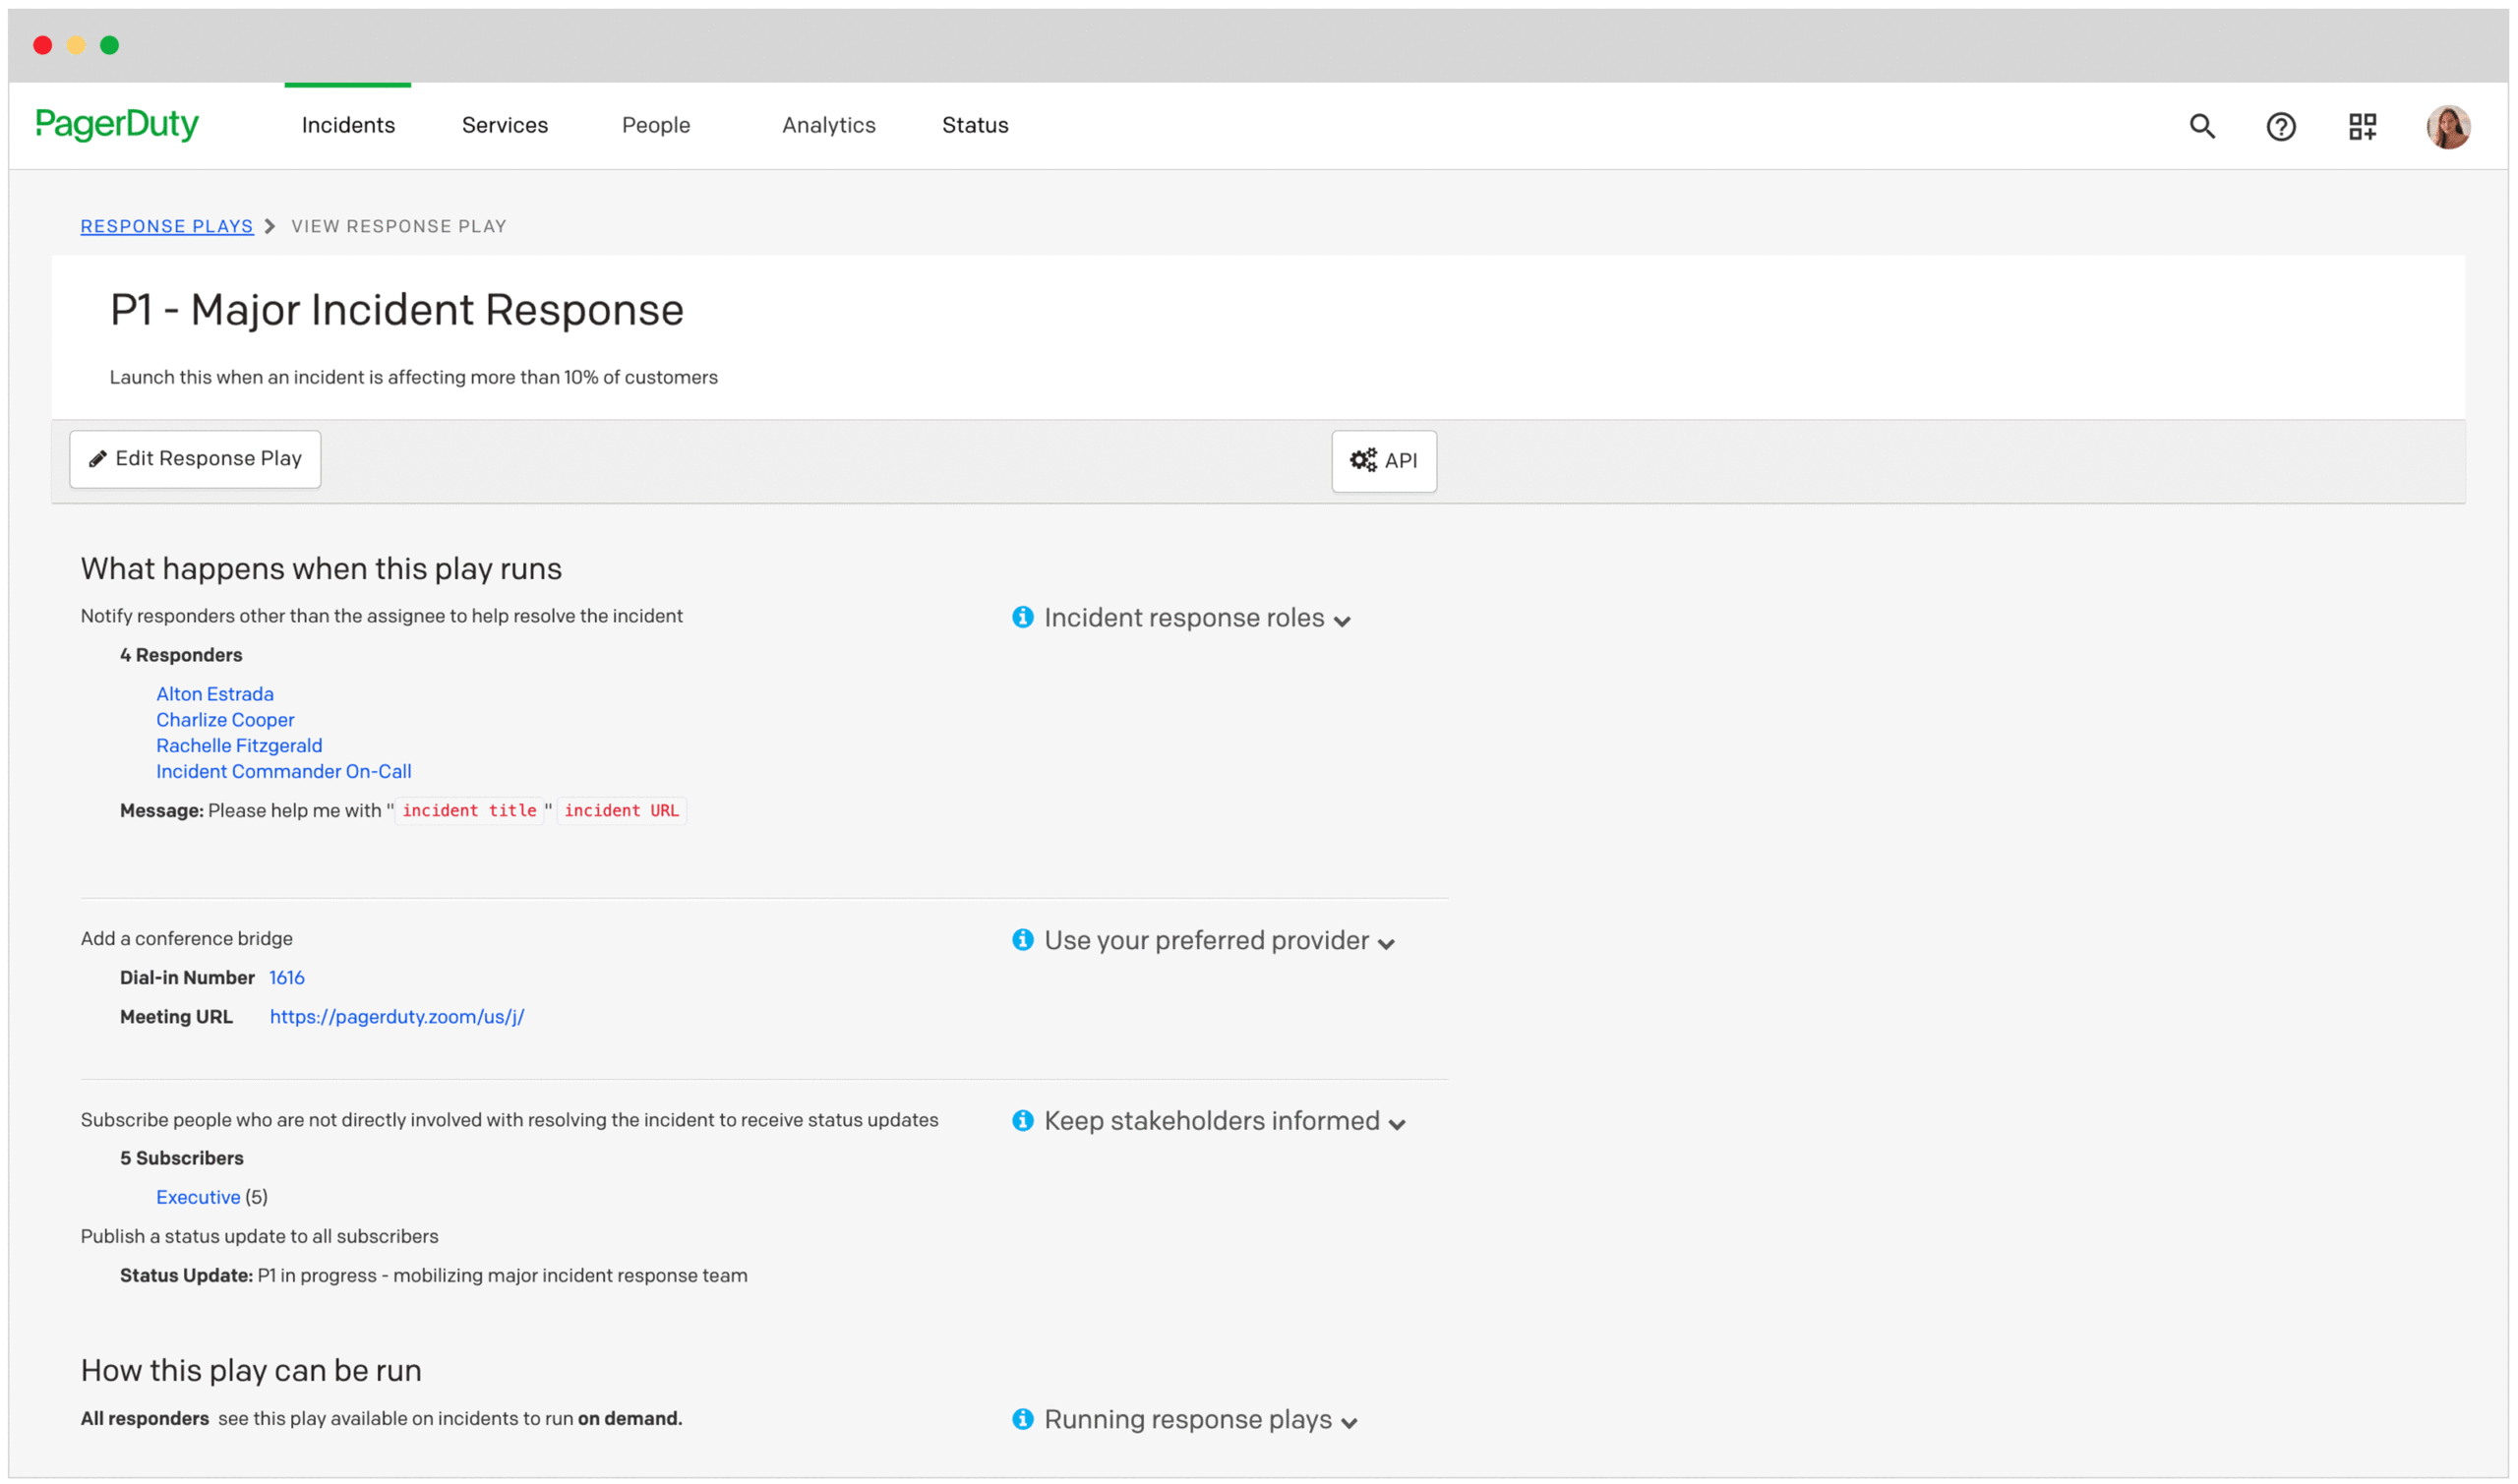
Task: Click the Meeting URL label
Action: [176, 1017]
